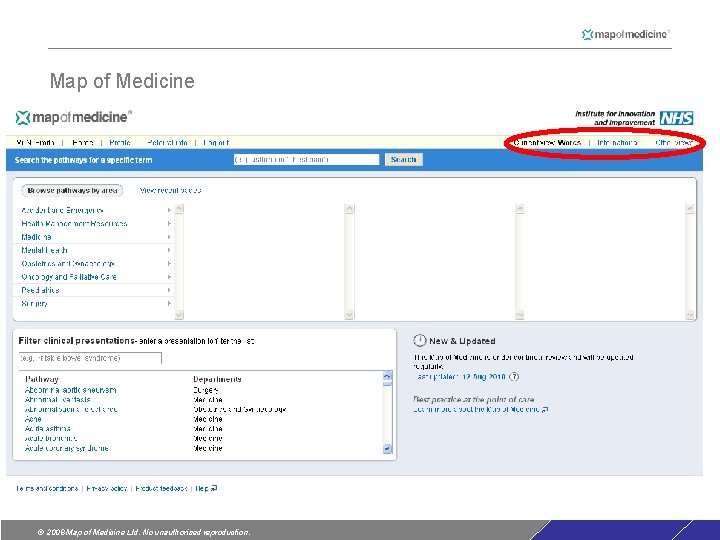Click the pathway list scrollbar up arrow
720x540 pixels.
click(x=387, y=376)
